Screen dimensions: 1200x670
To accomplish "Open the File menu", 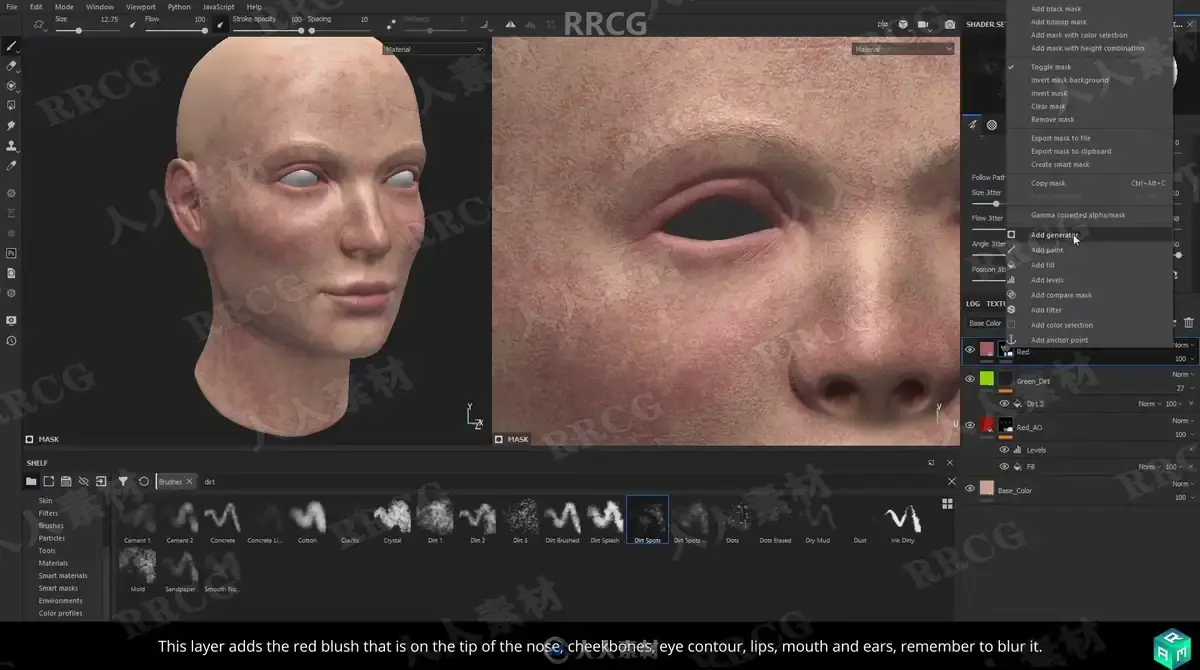I will [11, 7].
